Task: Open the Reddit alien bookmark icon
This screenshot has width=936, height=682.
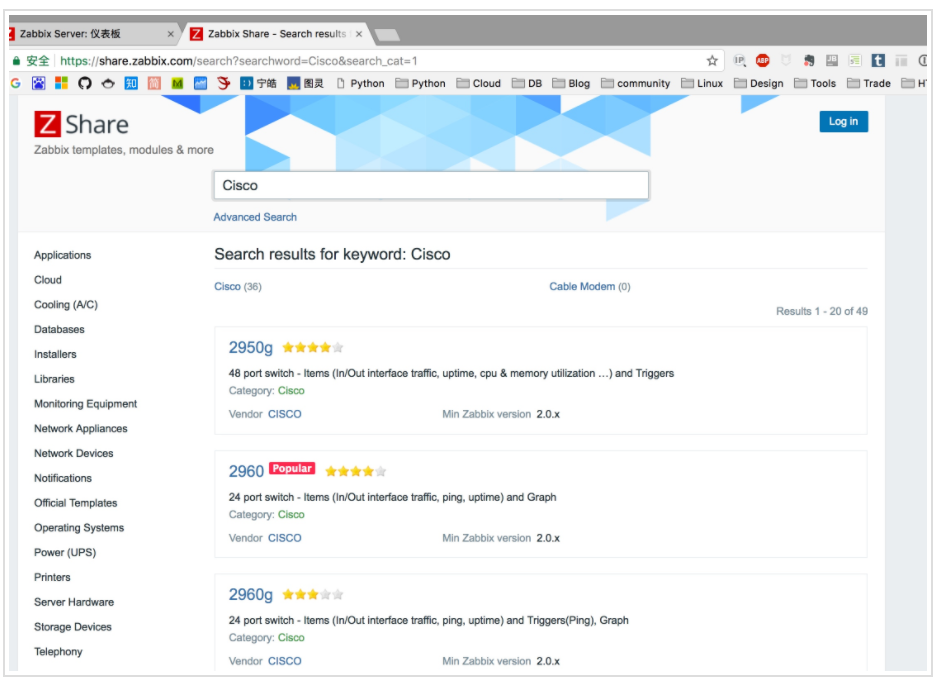Action: point(107,84)
